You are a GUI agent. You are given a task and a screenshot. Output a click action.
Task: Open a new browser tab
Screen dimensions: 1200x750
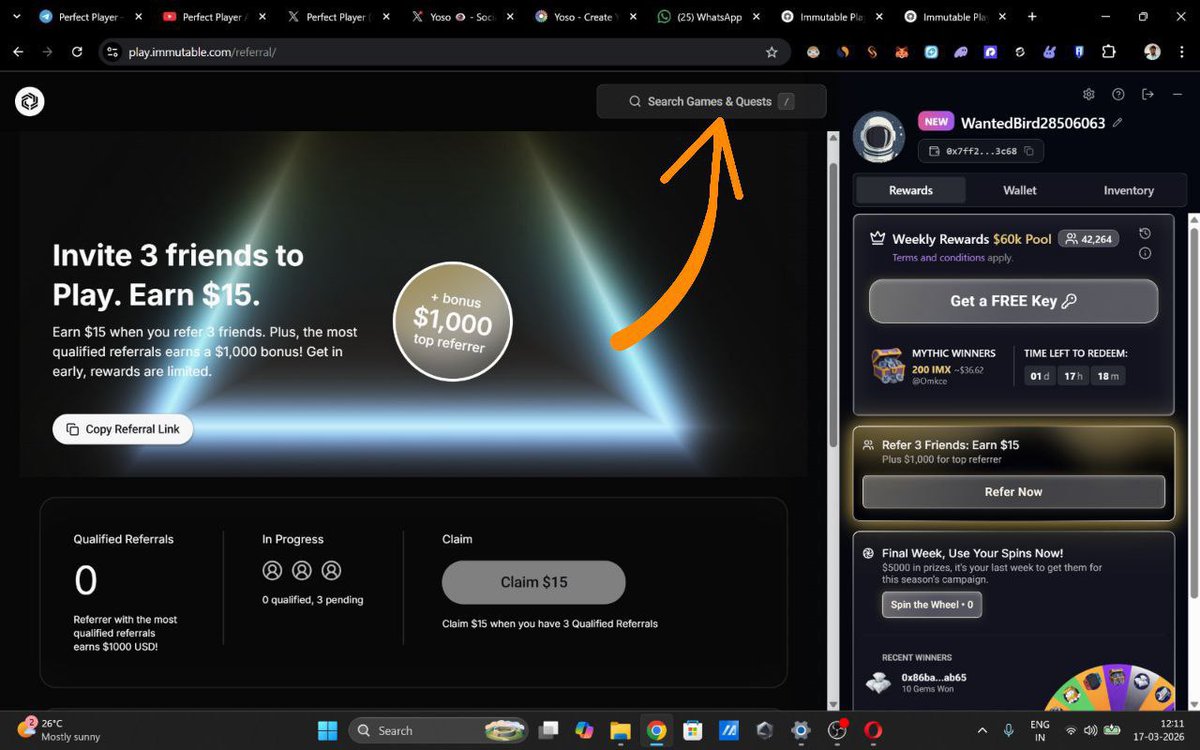[1032, 17]
